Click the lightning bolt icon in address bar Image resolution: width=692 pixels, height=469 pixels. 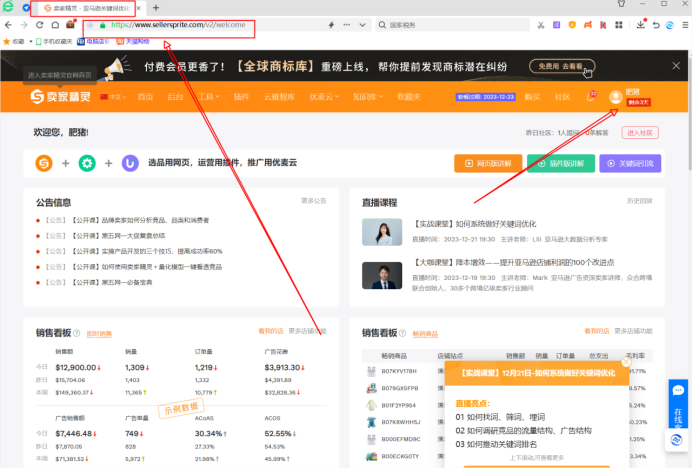tap(331, 25)
